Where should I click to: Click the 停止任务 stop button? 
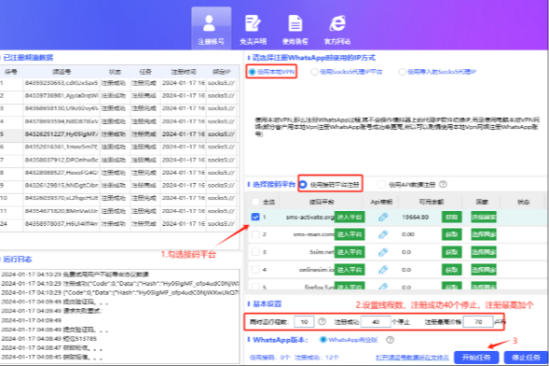pyautogui.click(x=526, y=358)
